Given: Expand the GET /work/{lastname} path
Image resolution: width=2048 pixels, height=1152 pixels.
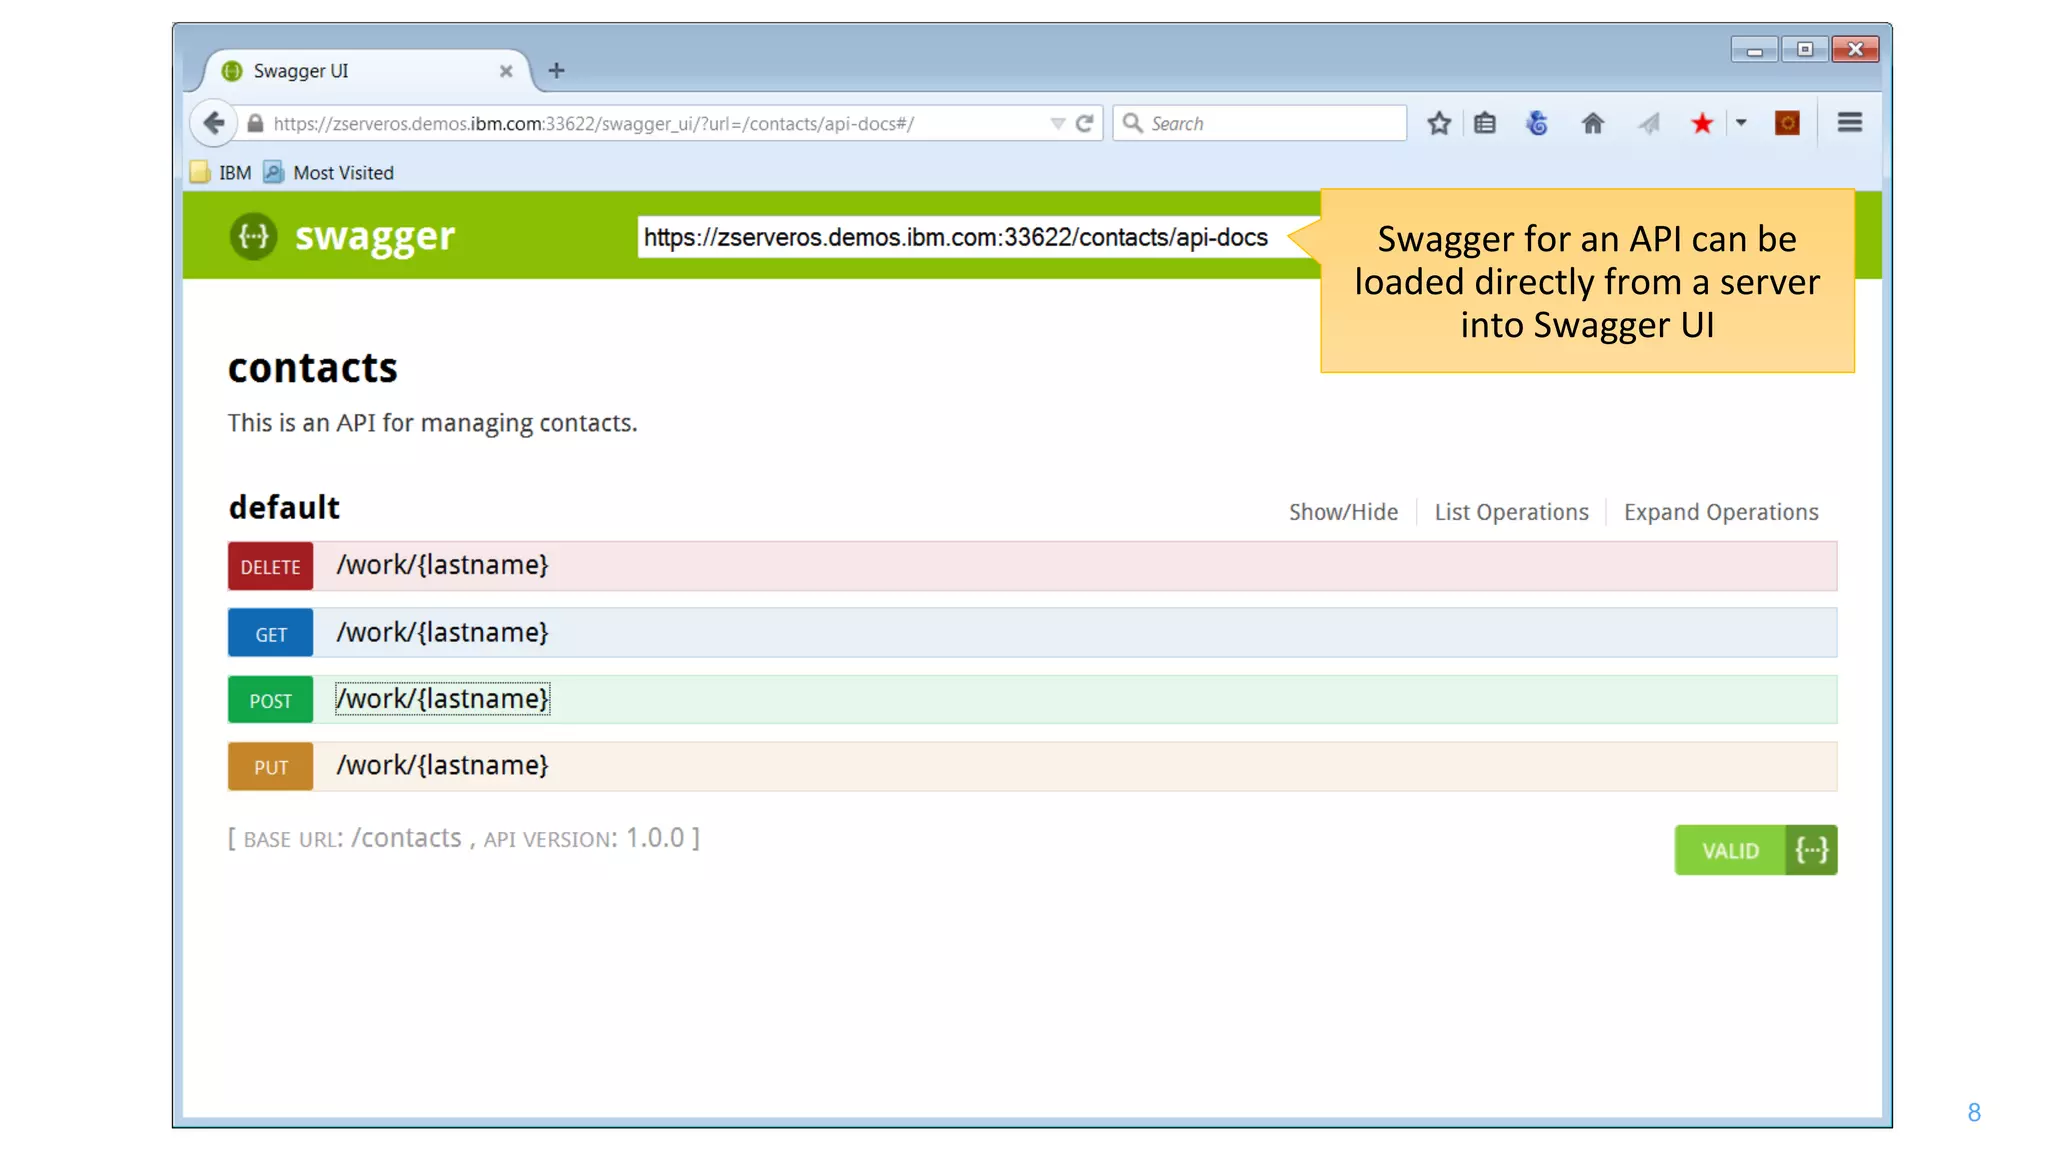Looking at the screenshot, I should (442, 633).
